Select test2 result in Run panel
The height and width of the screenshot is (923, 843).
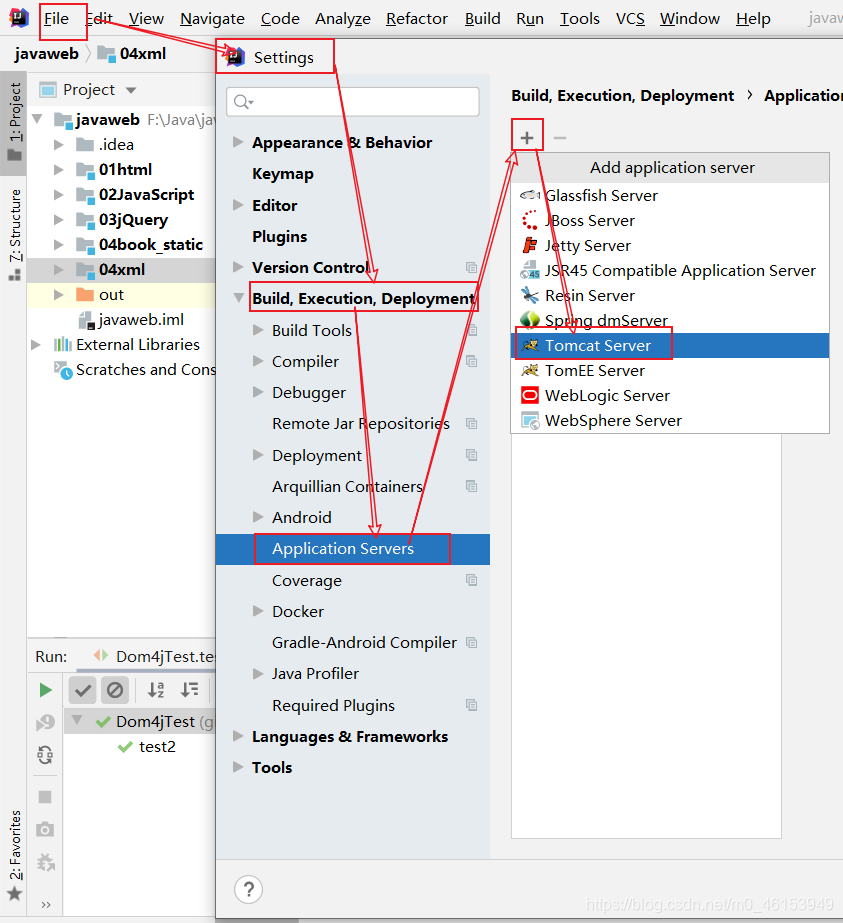tap(157, 746)
